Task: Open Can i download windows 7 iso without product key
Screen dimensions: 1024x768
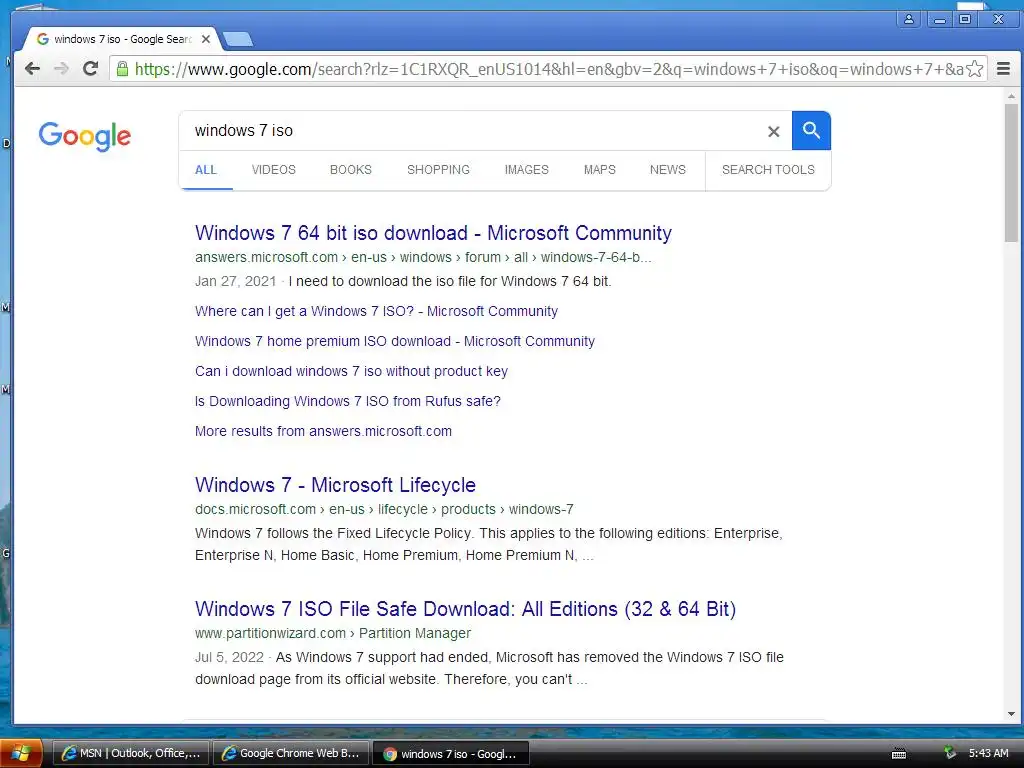Action: tap(351, 372)
